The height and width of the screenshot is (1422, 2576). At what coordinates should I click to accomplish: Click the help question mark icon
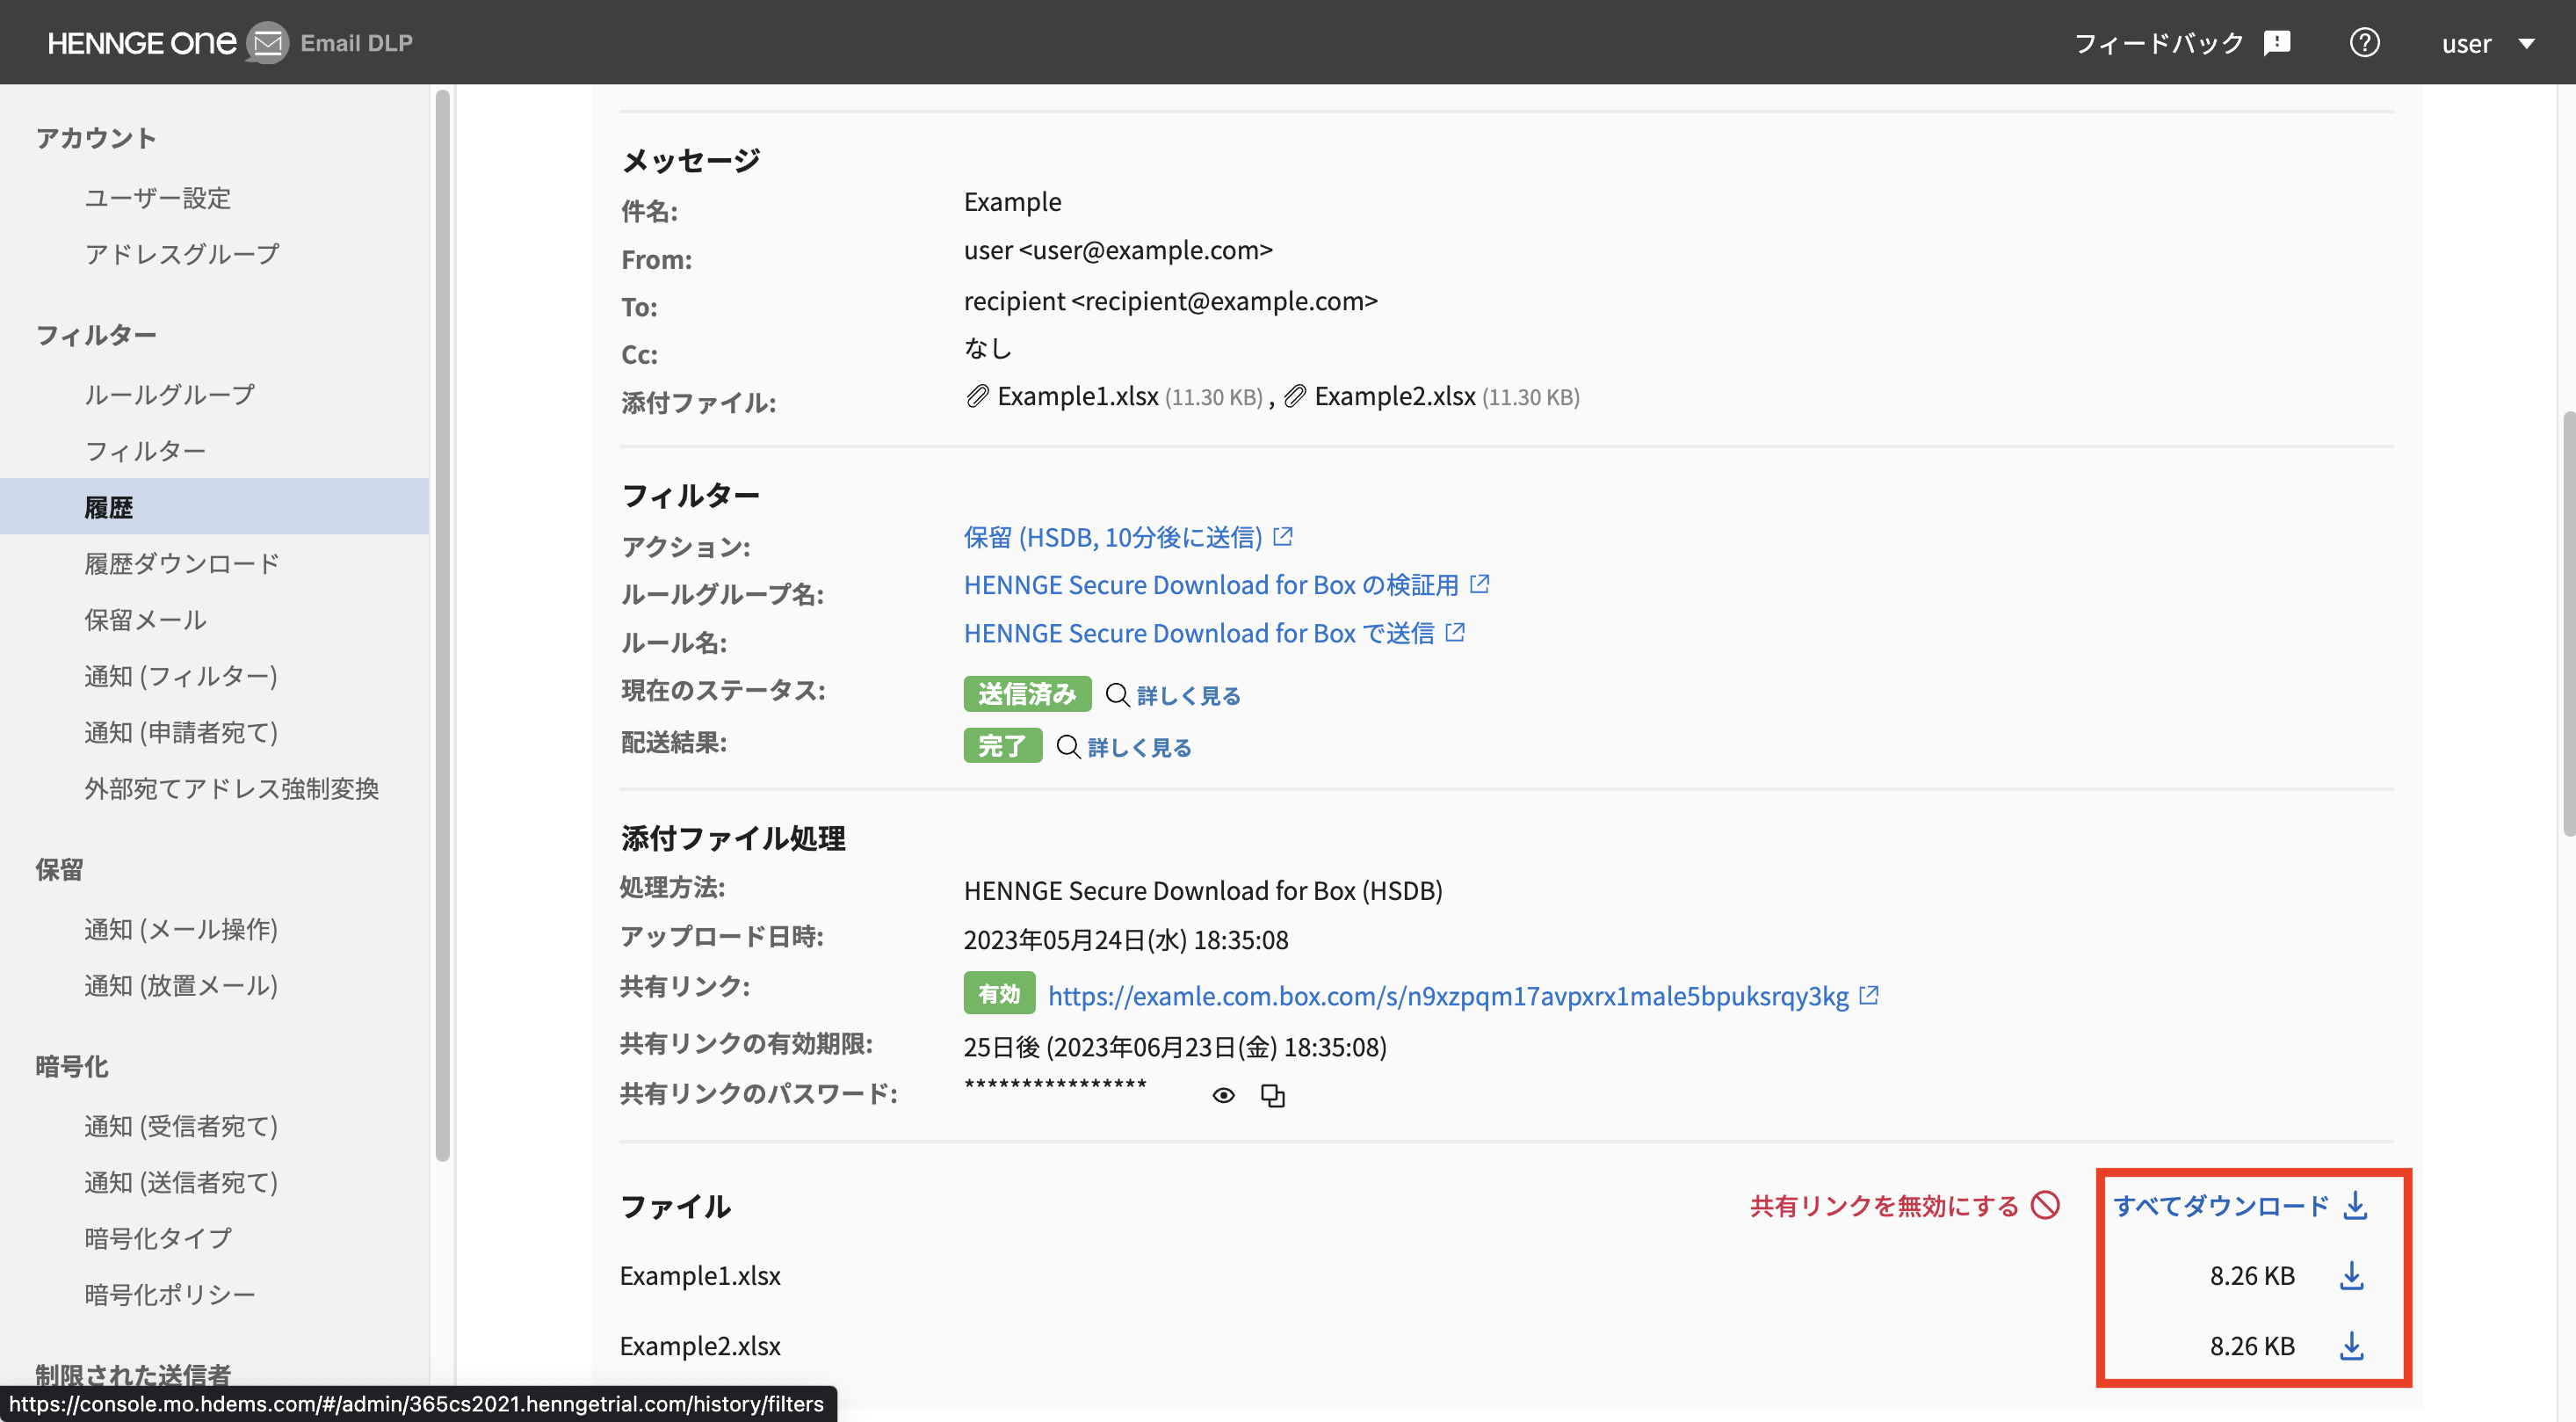[2363, 43]
